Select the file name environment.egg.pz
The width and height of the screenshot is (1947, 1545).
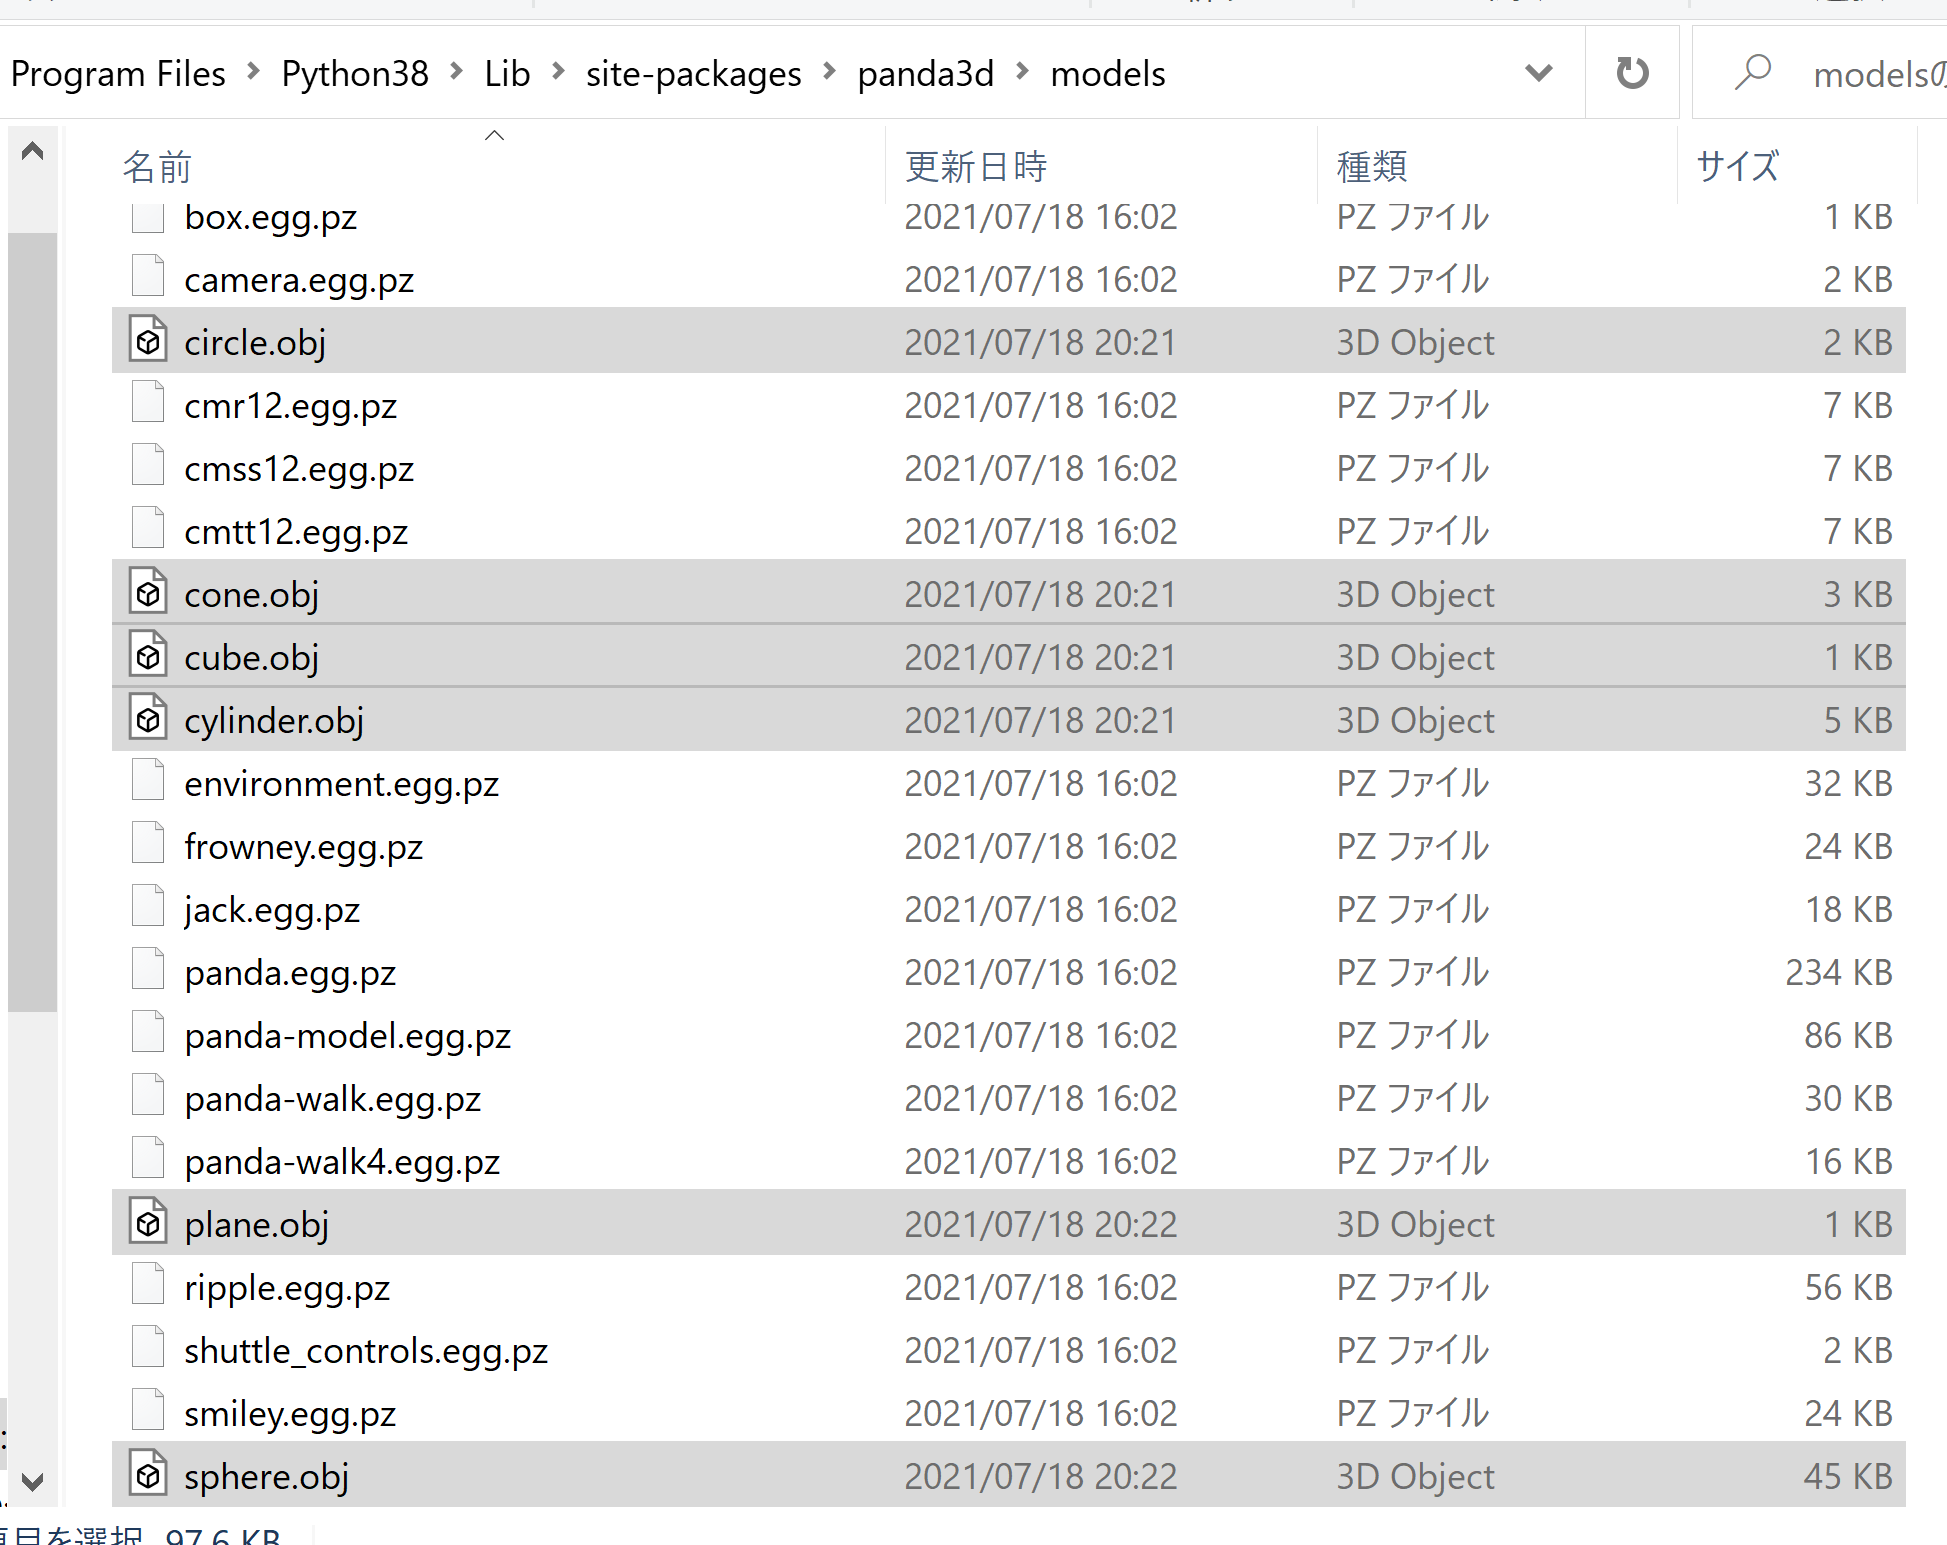[342, 784]
